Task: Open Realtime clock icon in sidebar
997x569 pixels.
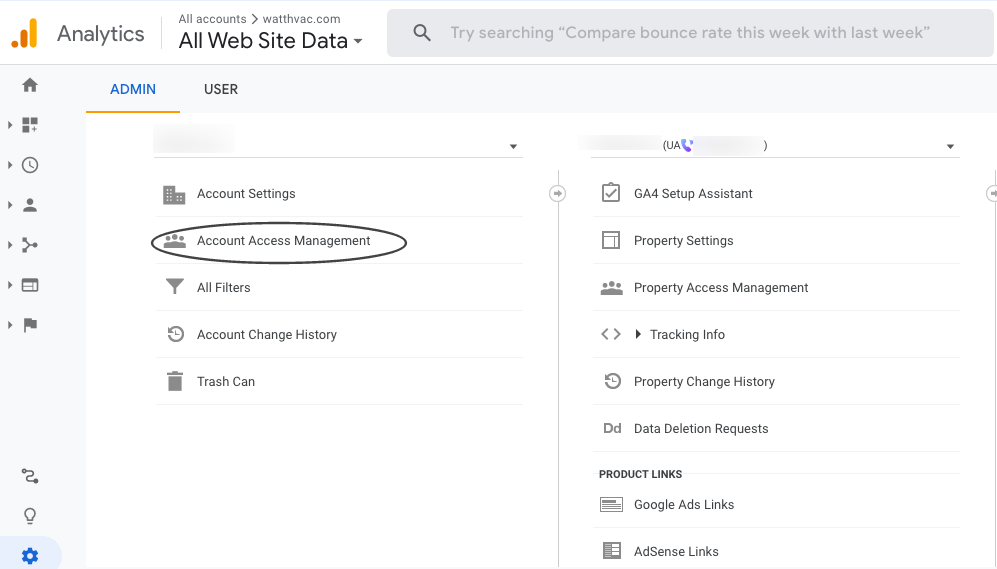Action: click(30, 165)
